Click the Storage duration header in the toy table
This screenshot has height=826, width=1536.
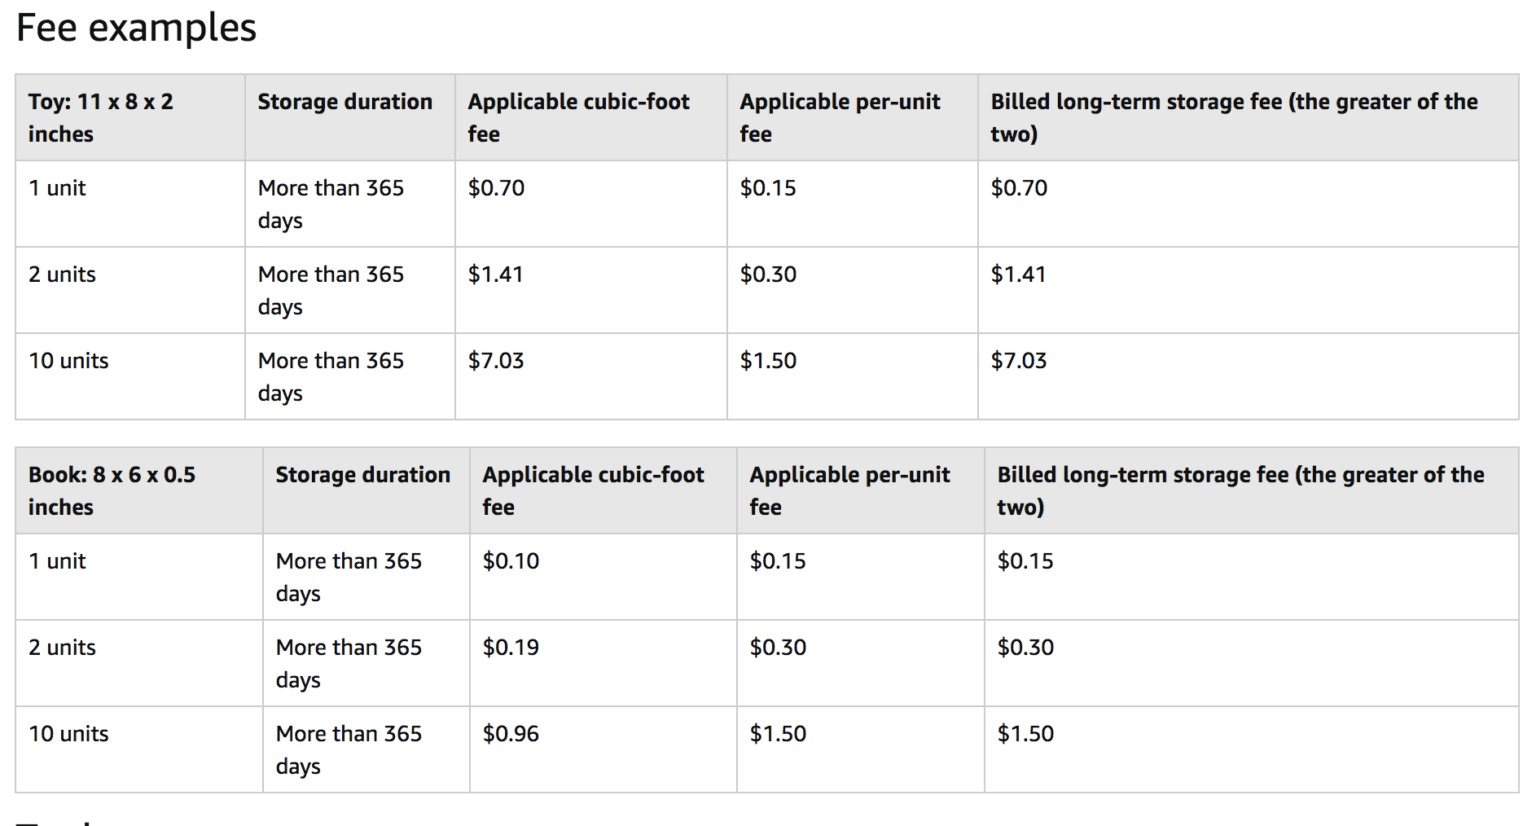pos(344,101)
